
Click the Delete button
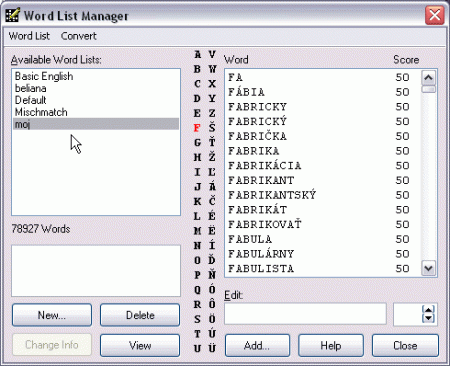point(140,315)
